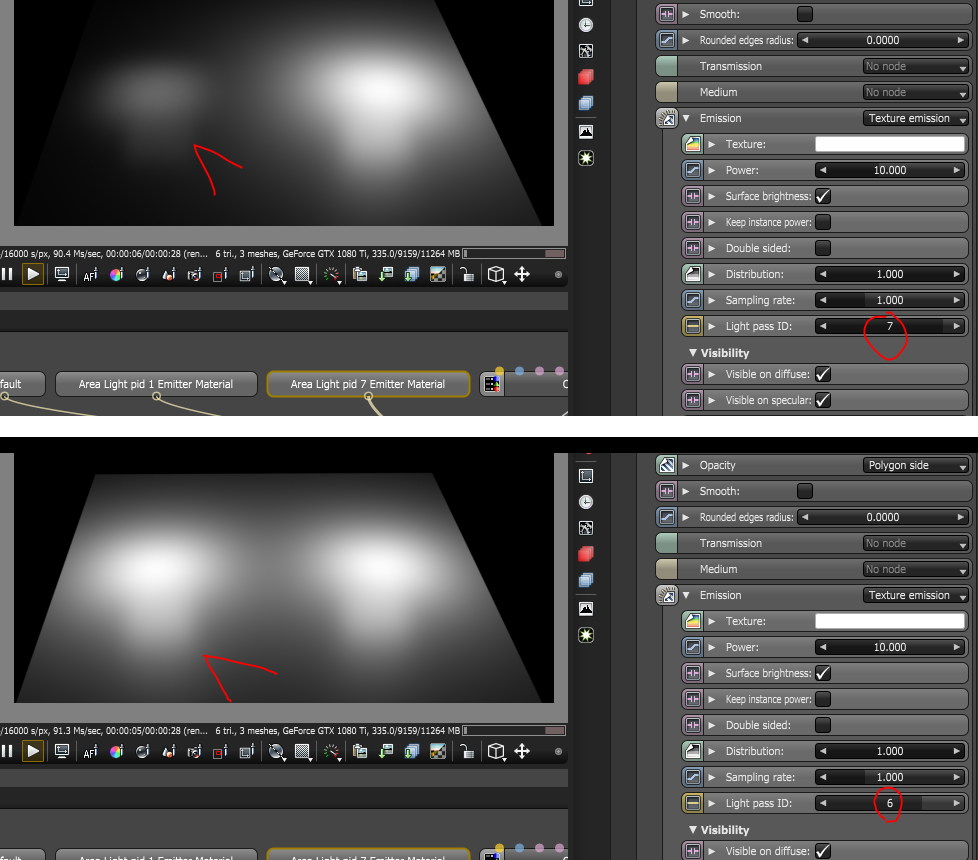Increase Power value arrow in the upper panel
Image resolution: width=978 pixels, height=860 pixels.
pos(956,170)
